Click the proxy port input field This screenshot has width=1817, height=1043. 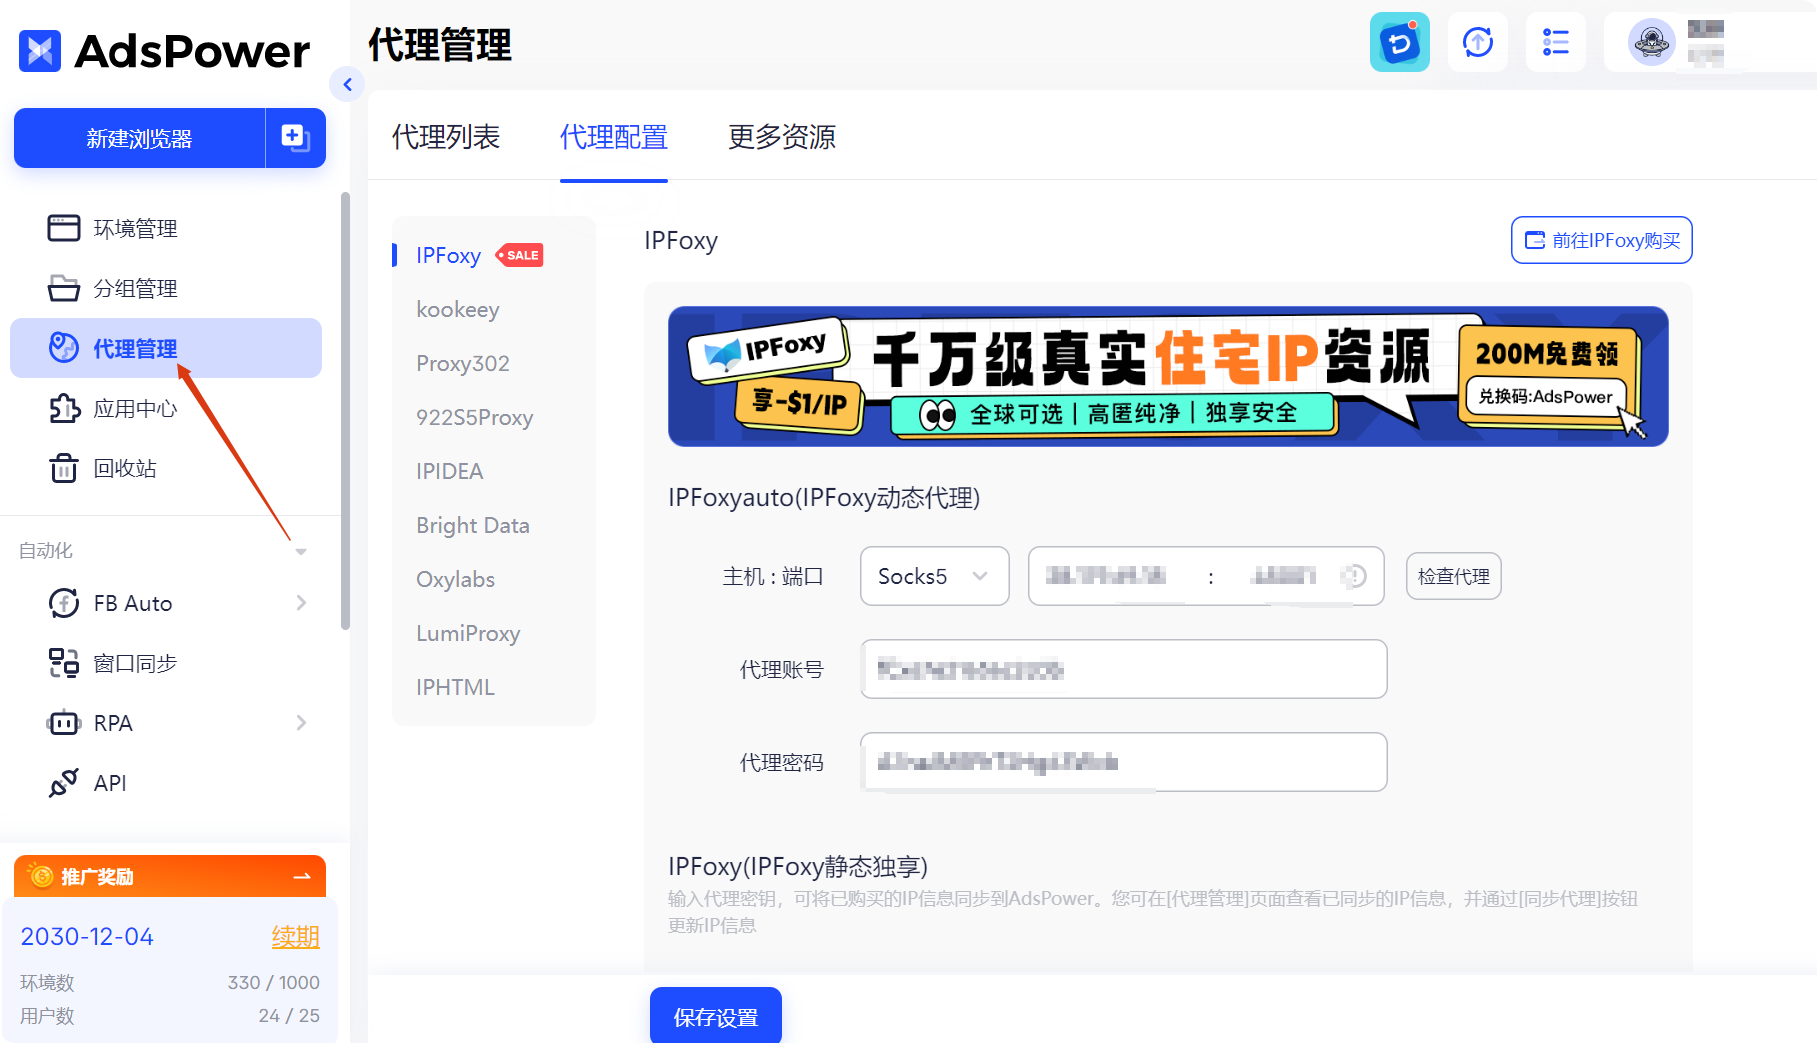1284,576
